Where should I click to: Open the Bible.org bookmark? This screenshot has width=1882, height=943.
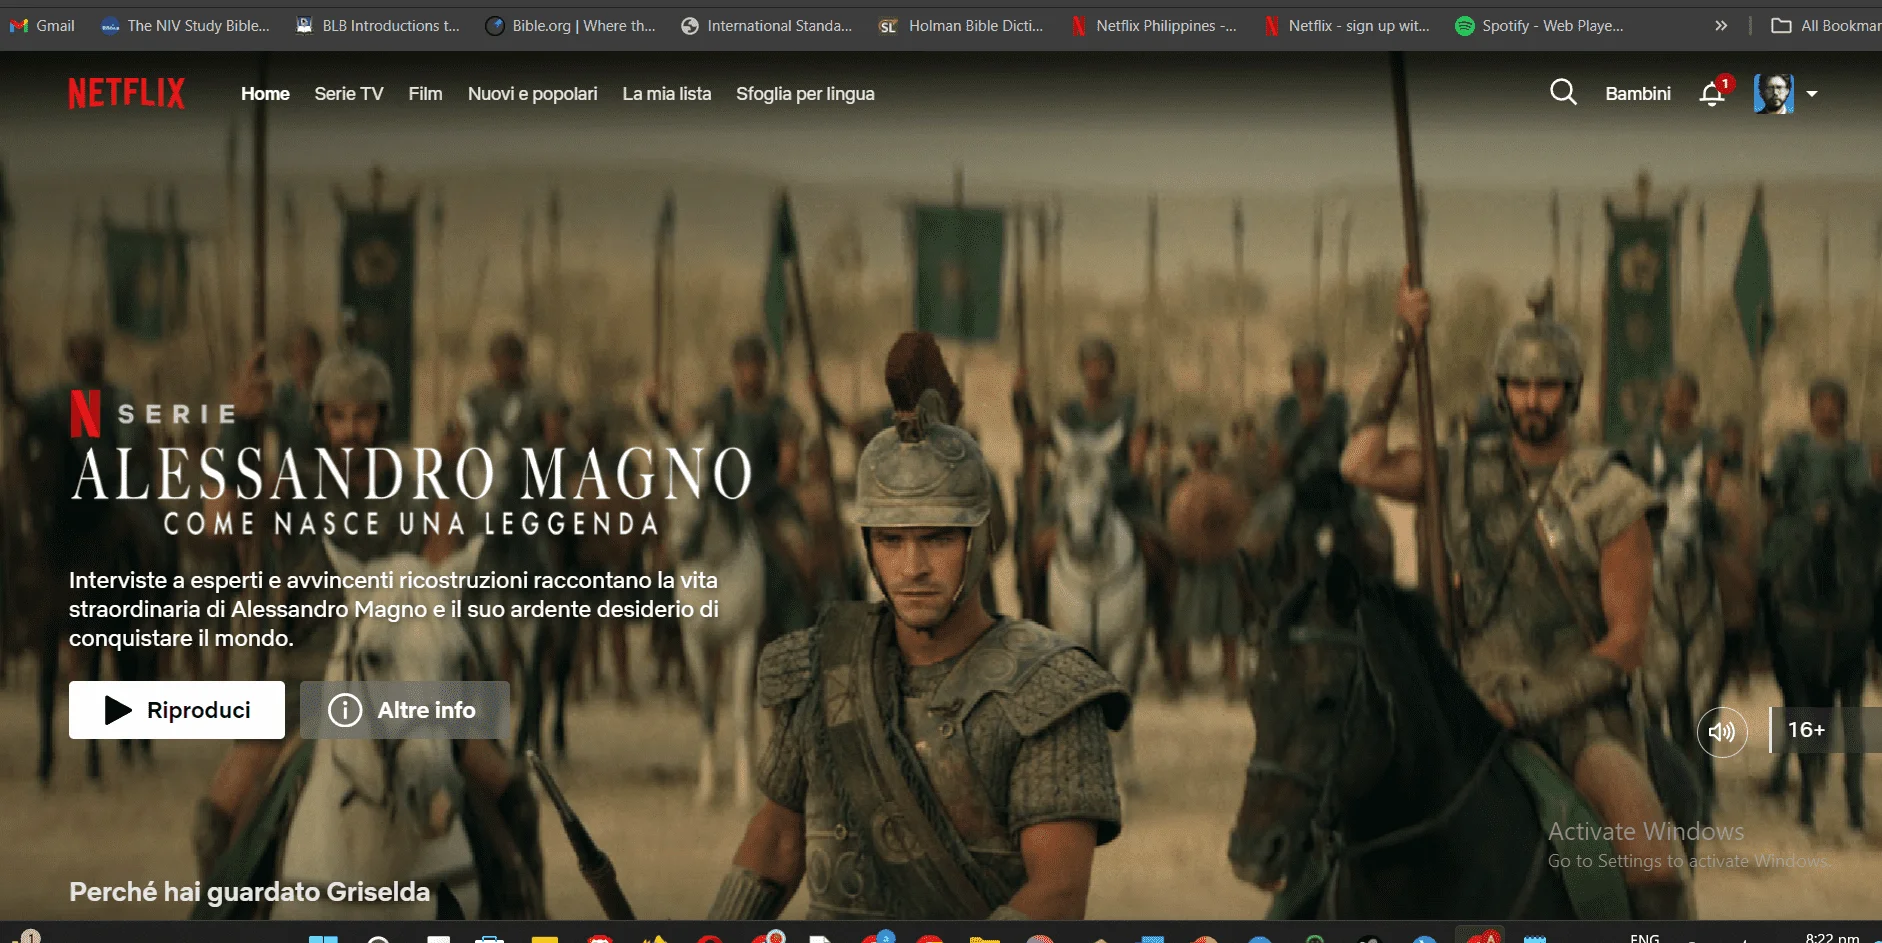click(x=571, y=26)
